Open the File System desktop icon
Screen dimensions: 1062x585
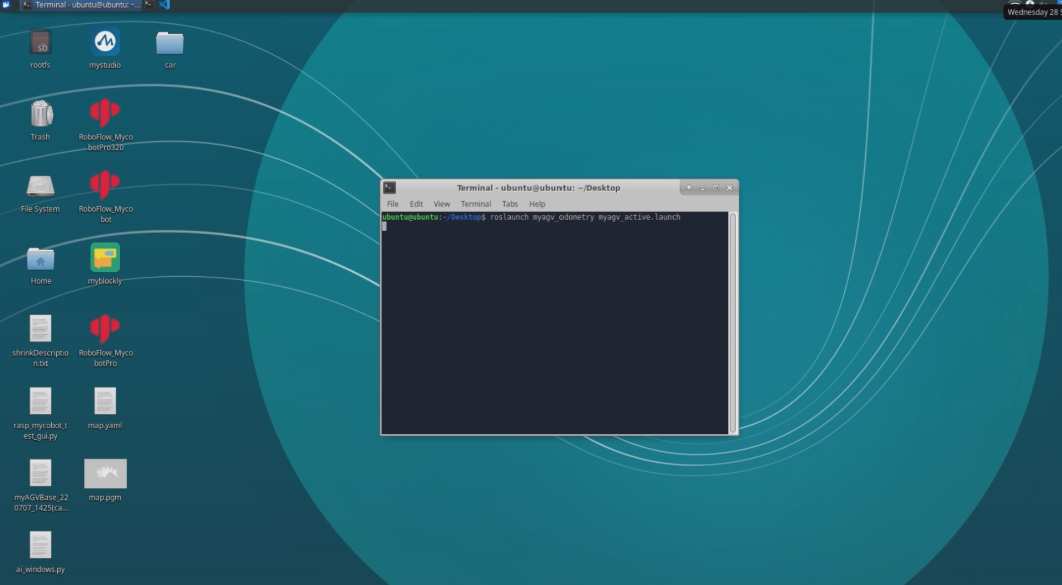click(x=40, y=187)
